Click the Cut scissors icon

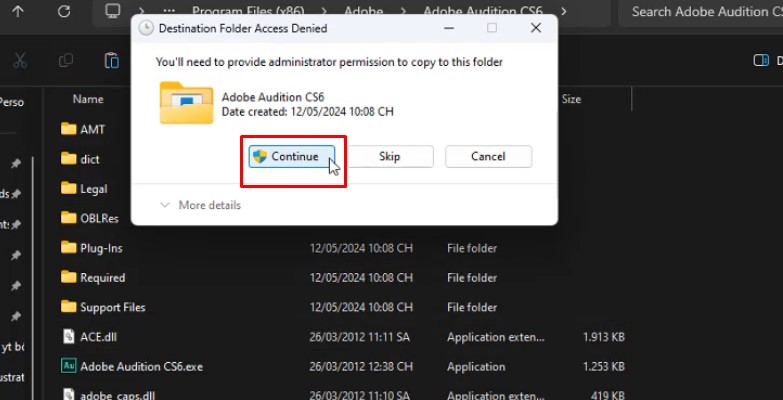(19, 60)
